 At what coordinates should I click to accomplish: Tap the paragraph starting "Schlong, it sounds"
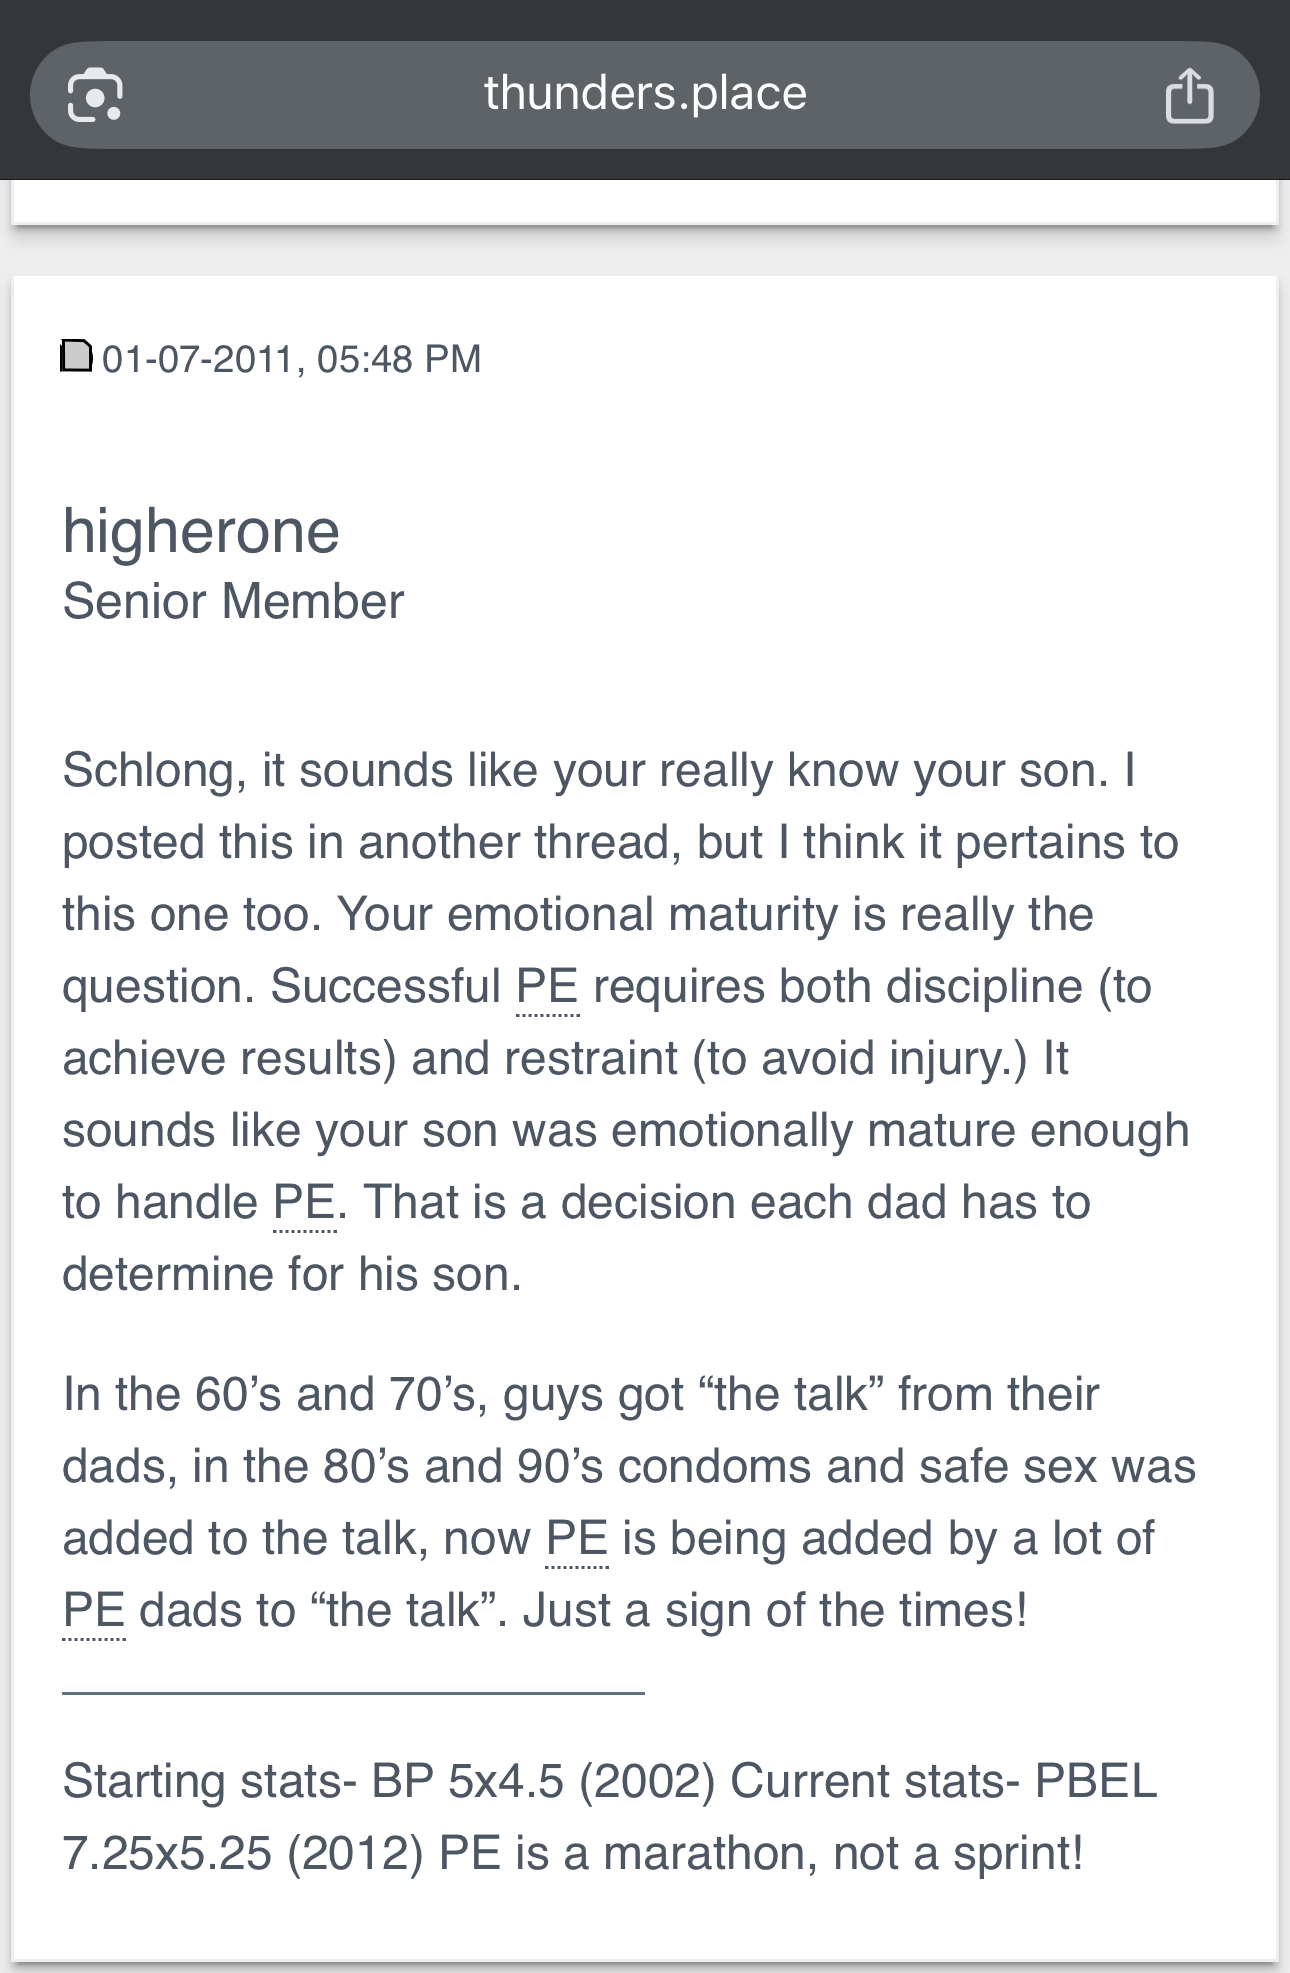(x=626, y=1022)
